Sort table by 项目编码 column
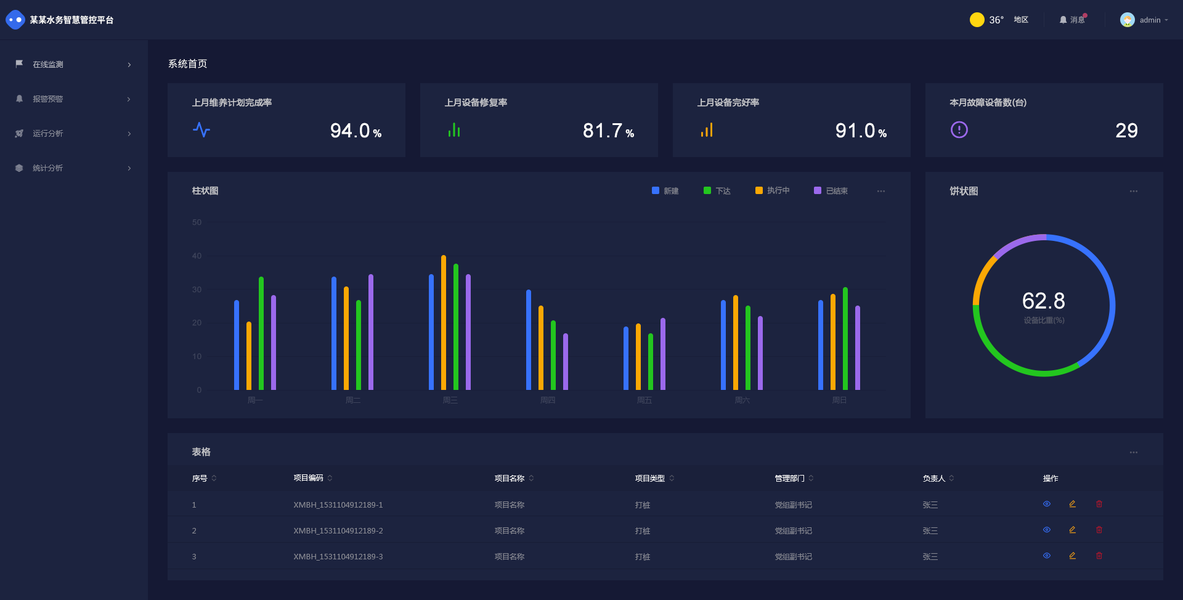 [x=329, y=478]
